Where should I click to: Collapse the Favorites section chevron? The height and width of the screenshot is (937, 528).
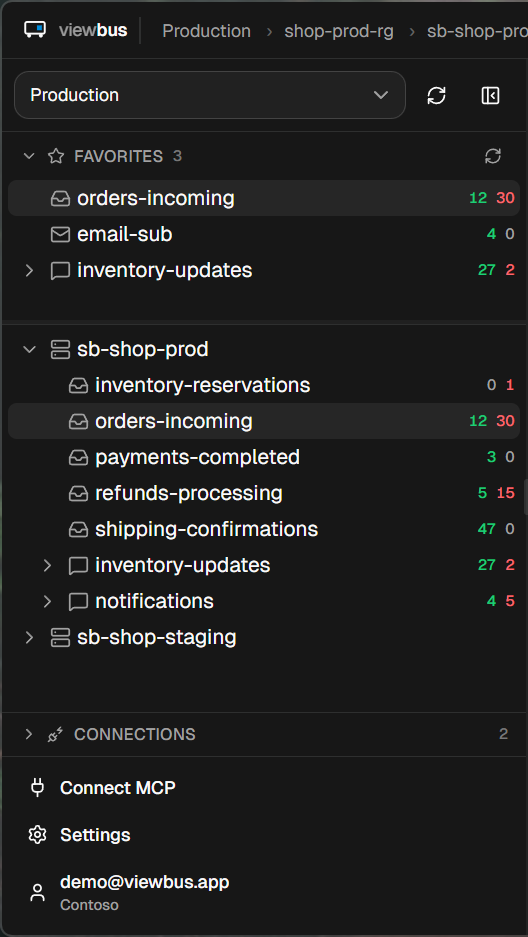29,157
